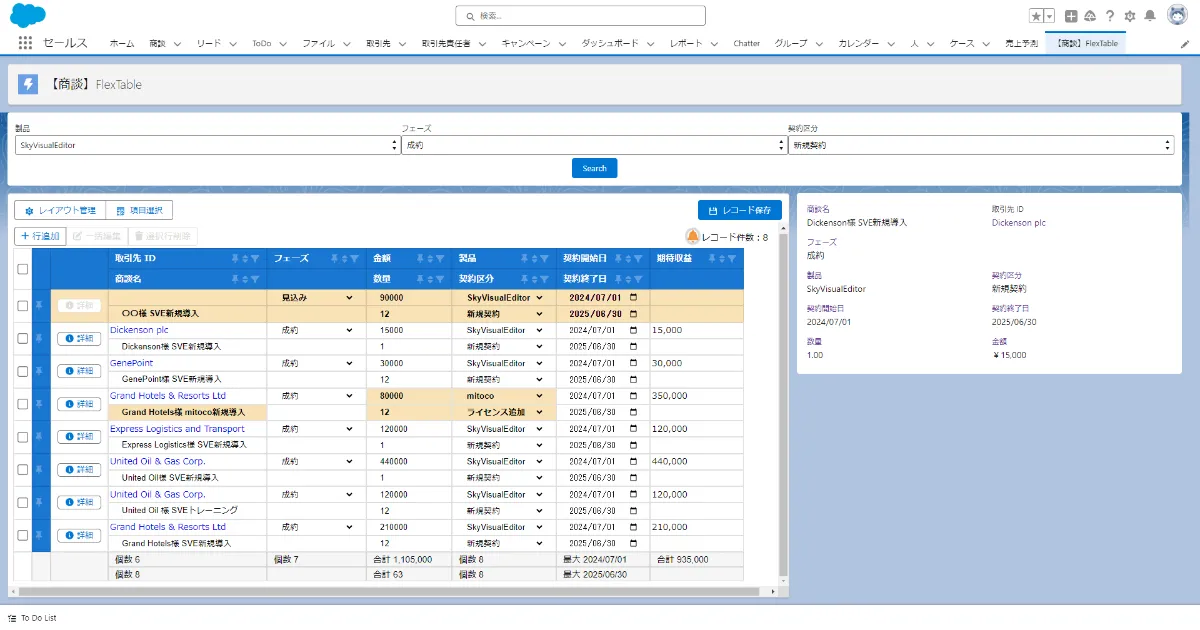Toggle the select-all checkbox in table header

(23, 268)
